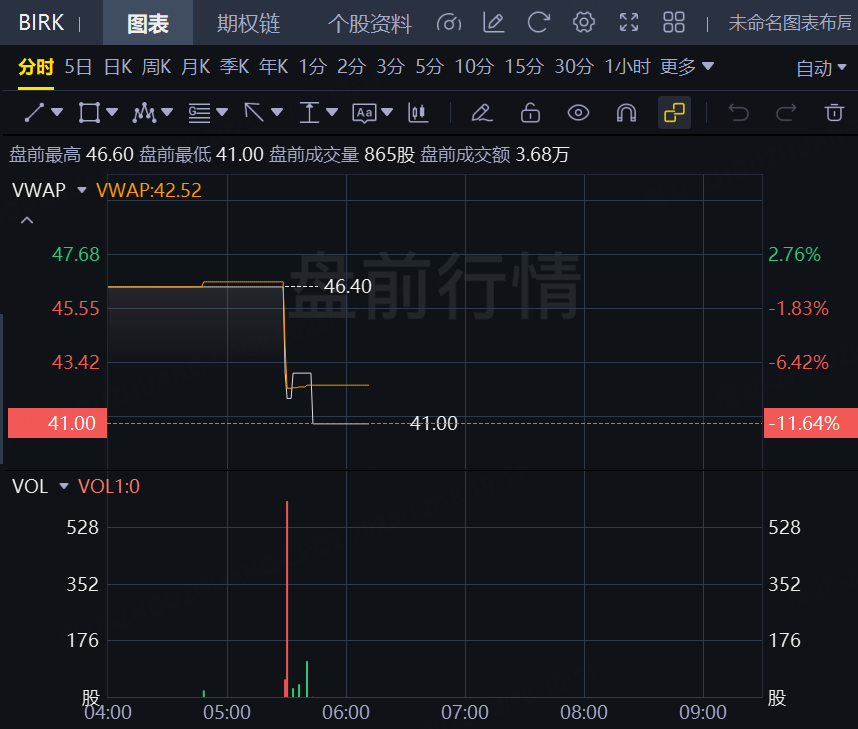The image size is (858, 729).
Task: Activate the highlighter brush tool
Action: point(482,113)
